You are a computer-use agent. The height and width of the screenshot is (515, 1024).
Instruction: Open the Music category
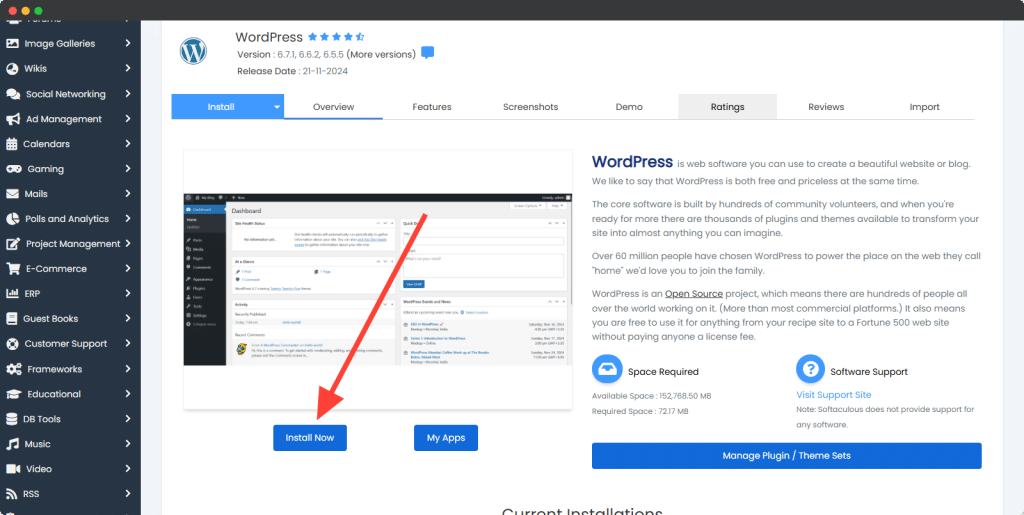(69, 444)
